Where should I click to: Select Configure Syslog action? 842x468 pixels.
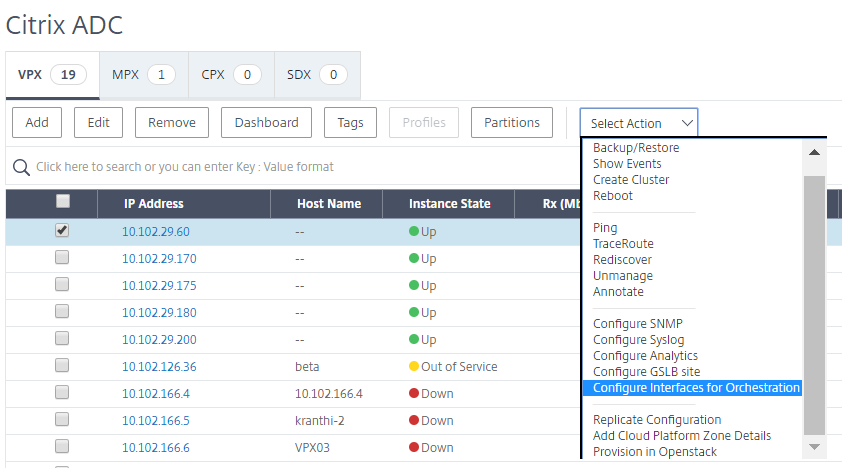coord(638,340)
